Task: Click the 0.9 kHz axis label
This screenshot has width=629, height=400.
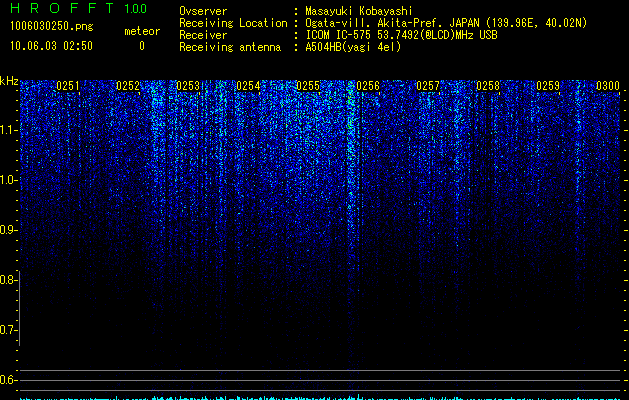Action: point(6,230)
